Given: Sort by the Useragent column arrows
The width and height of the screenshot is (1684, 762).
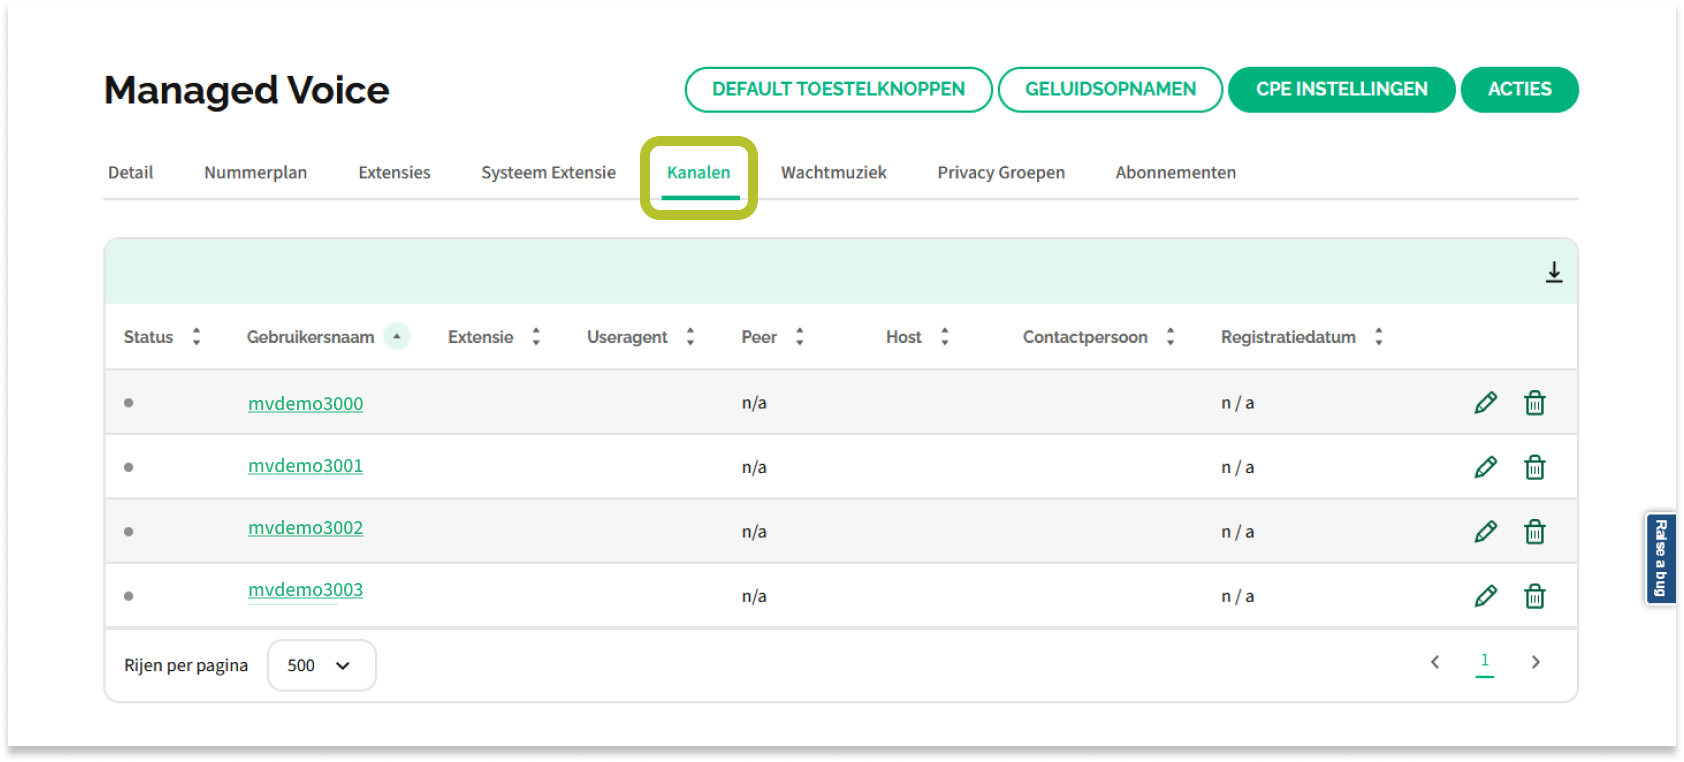Looking at the screenshot, I should tap(690, 337).
